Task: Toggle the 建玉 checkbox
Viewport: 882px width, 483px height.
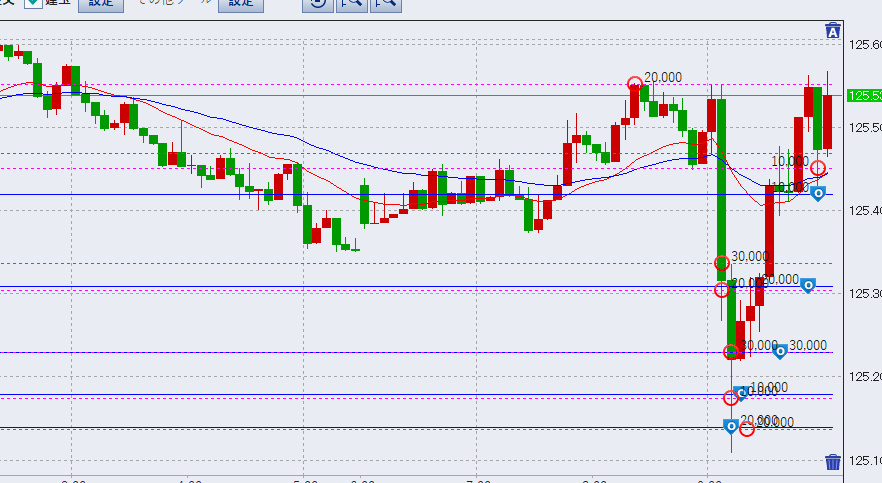Action: pos(32,4)
